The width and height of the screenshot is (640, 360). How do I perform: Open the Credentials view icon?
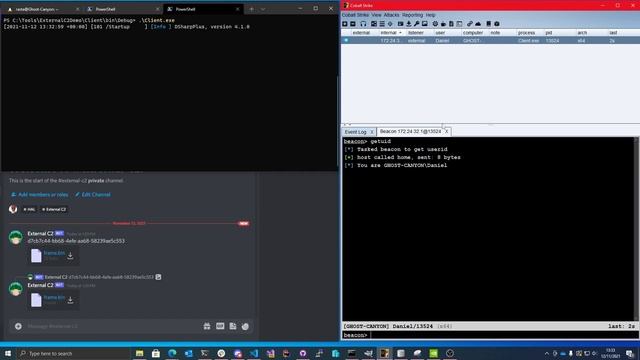click(400, 24)
